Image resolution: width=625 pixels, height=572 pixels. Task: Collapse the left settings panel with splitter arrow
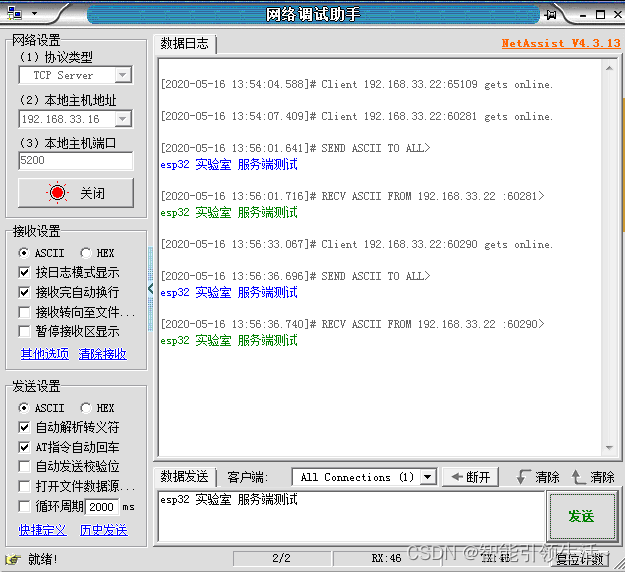(150, 288)
